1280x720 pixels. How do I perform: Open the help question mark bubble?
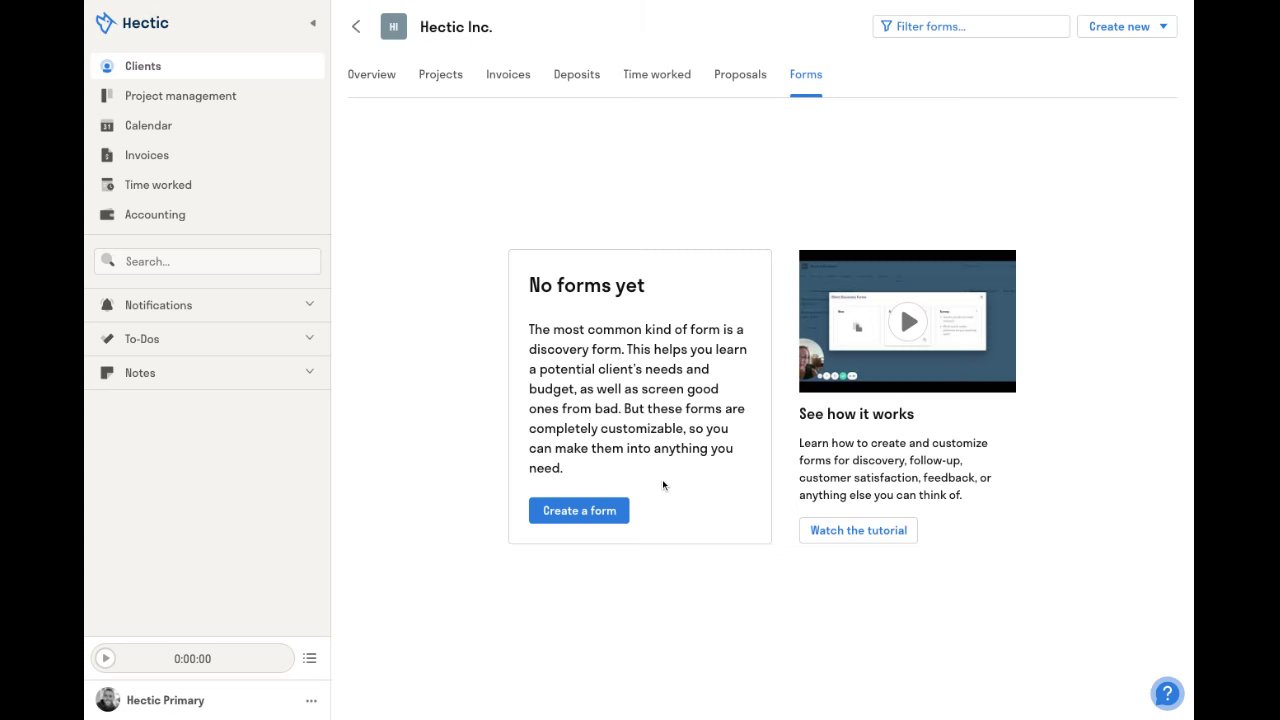point(1167,693)
